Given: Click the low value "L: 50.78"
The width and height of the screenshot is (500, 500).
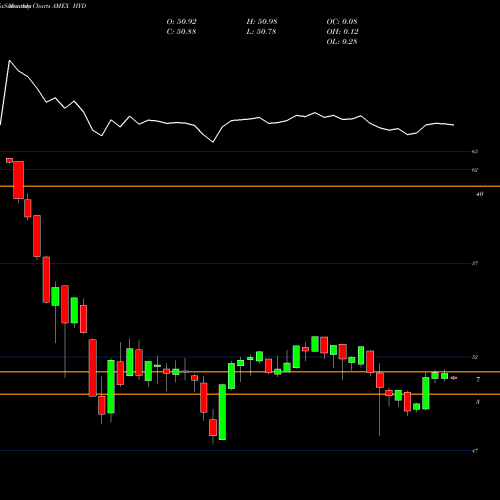Looking at the screenshot, I should (x=261, y=32).
